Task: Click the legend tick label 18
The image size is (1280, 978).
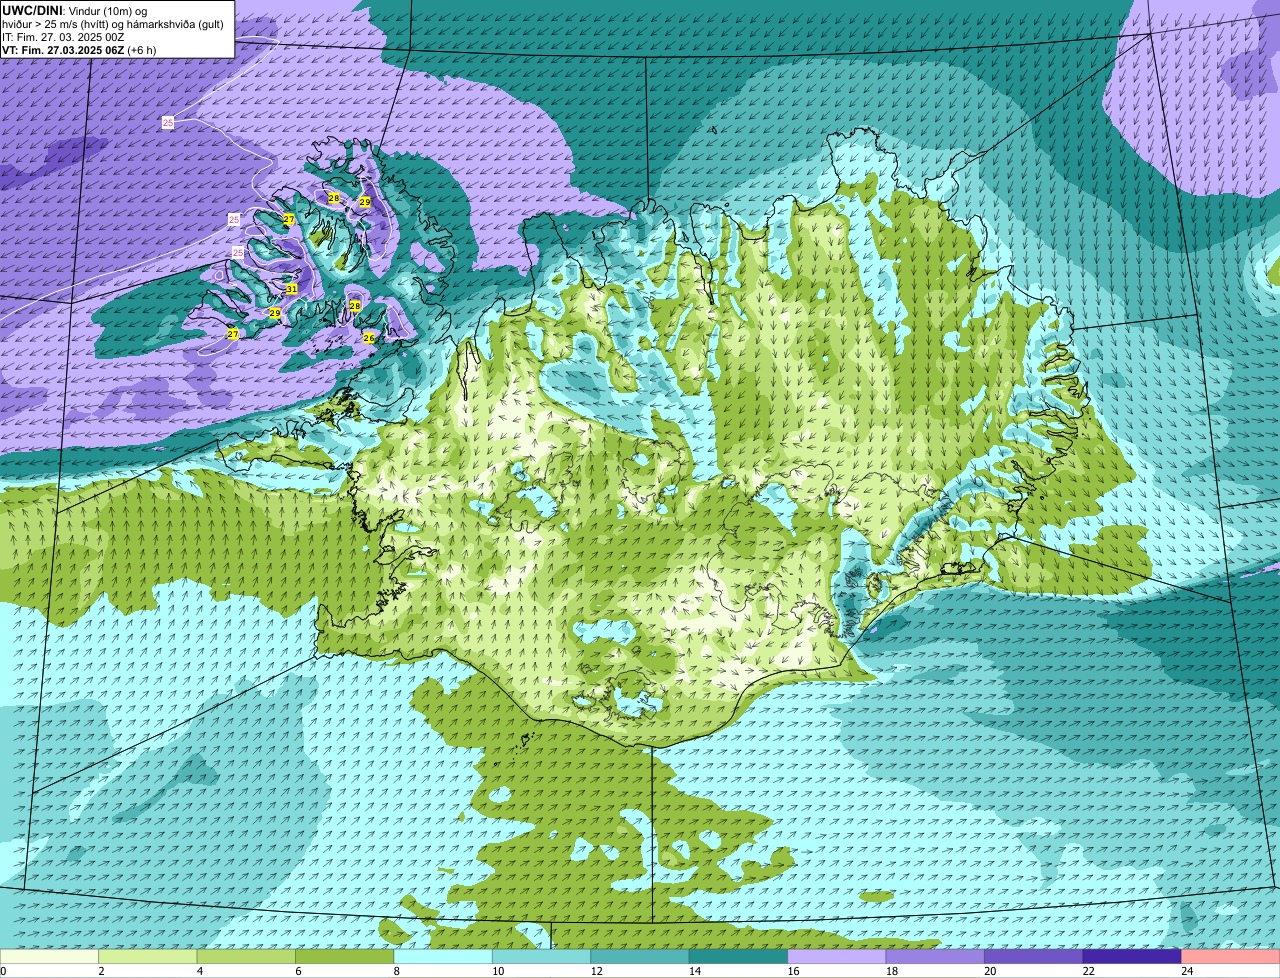Action: (891, 970)
